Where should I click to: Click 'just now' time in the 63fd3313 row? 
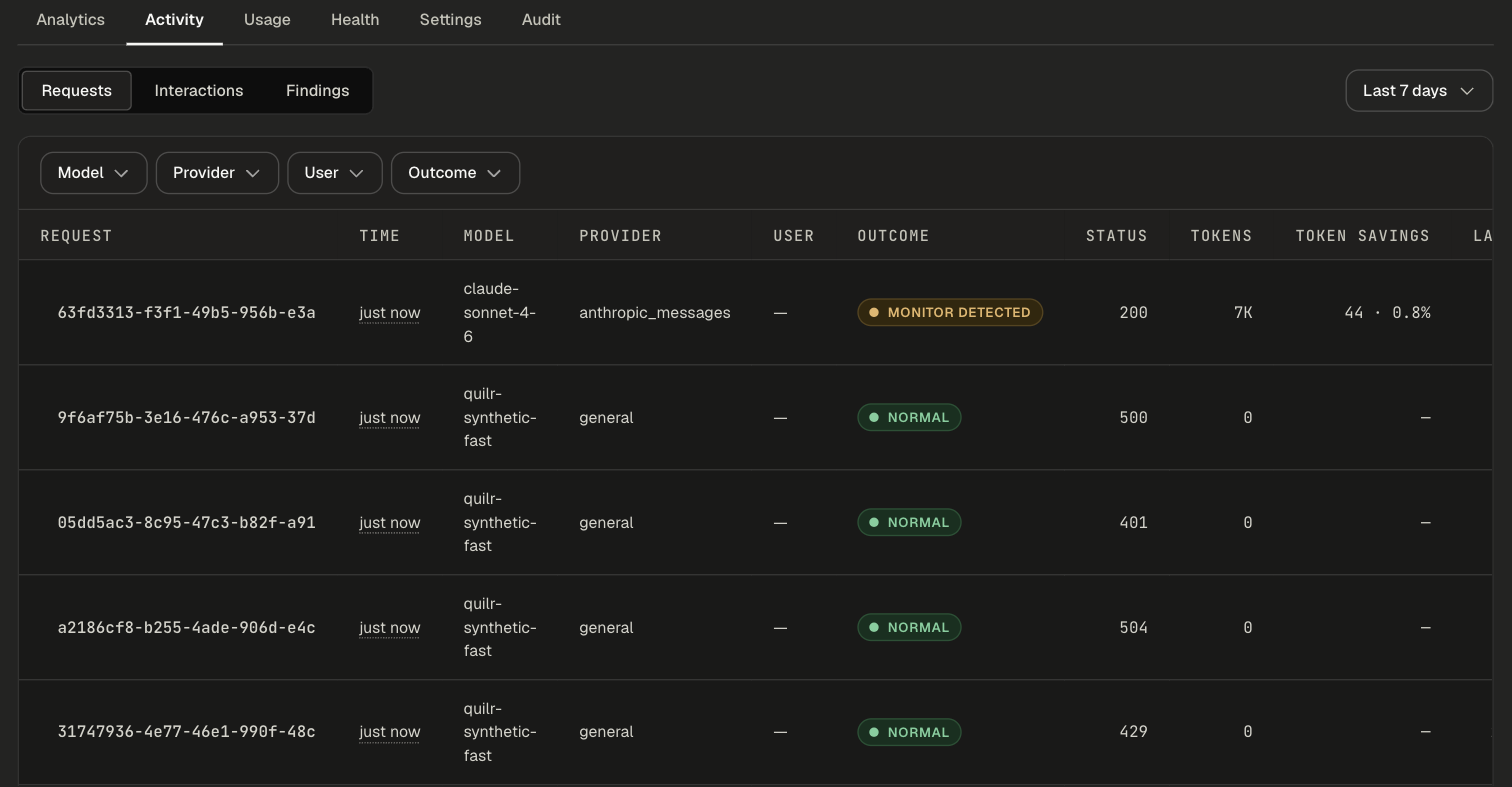pos(390,313)
